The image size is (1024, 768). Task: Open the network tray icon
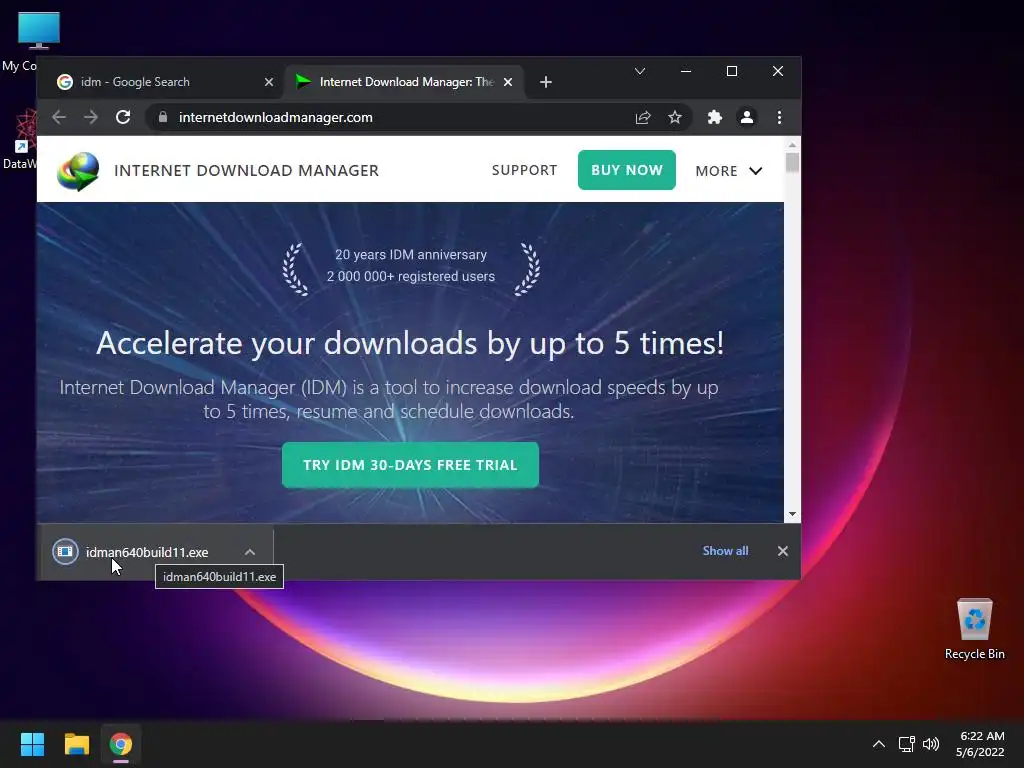pyautogui.click(x=906, y=744)
